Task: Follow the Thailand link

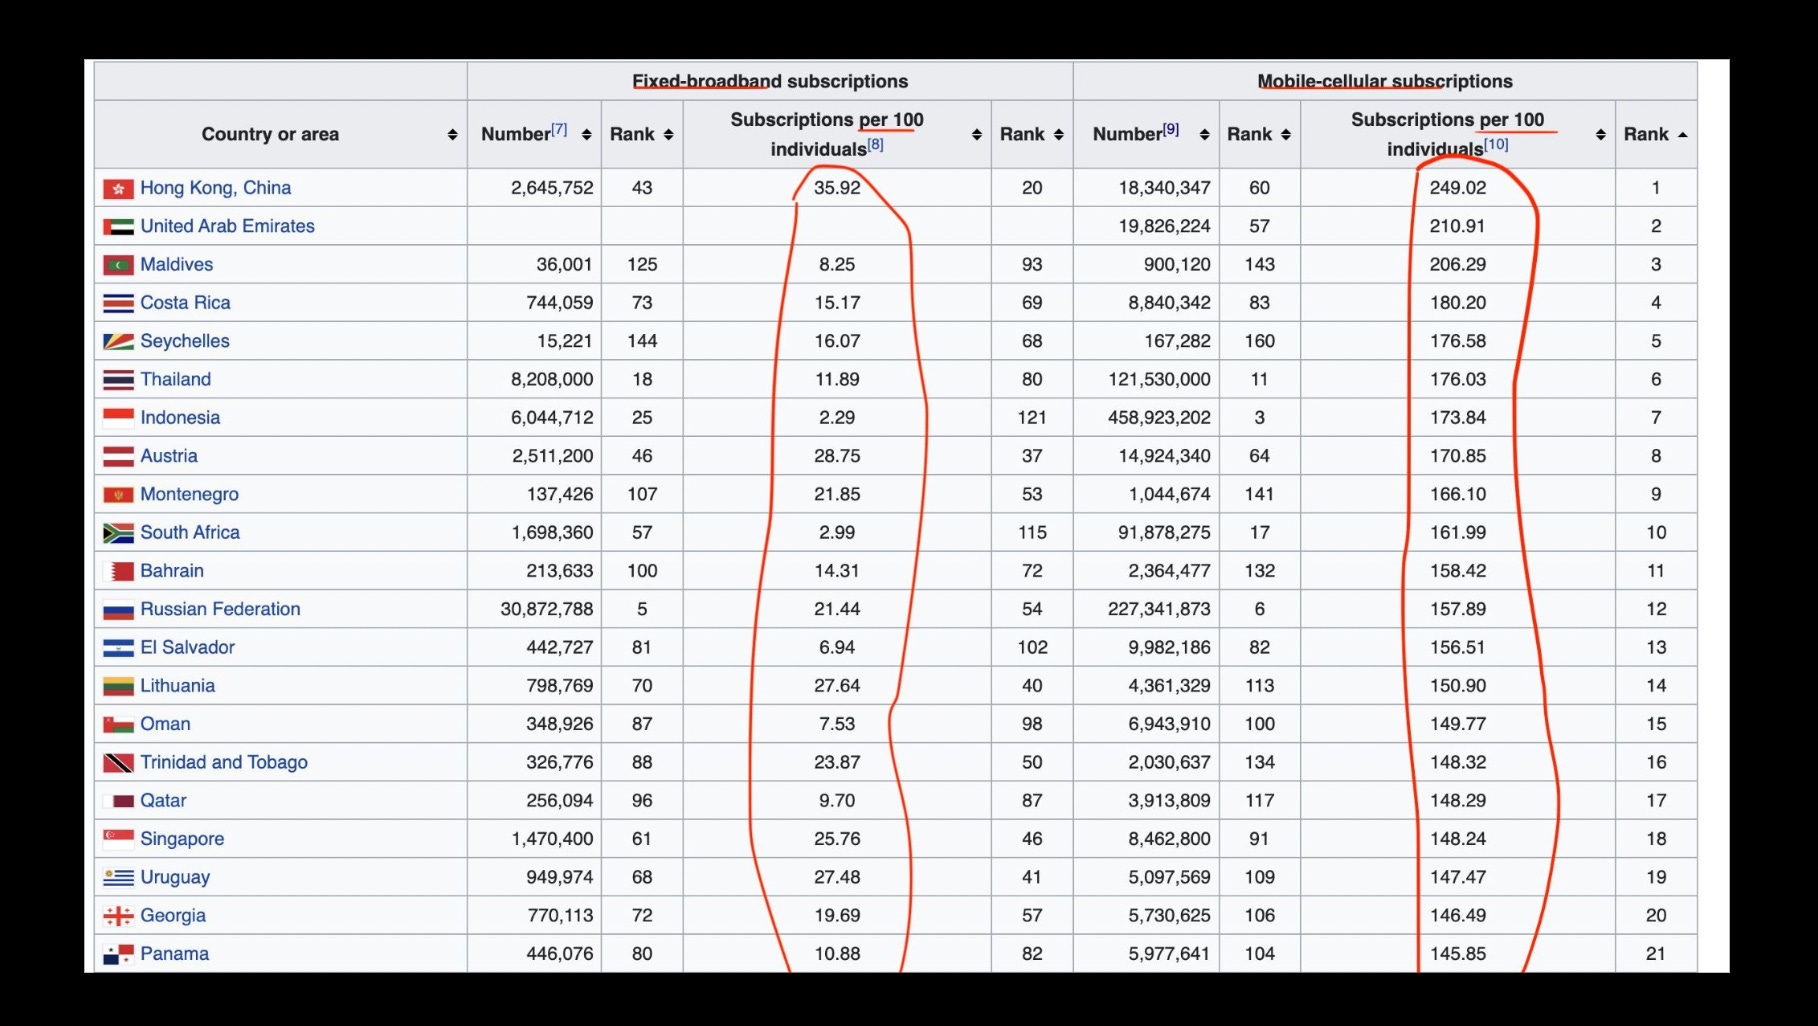Action: point(176,380)
